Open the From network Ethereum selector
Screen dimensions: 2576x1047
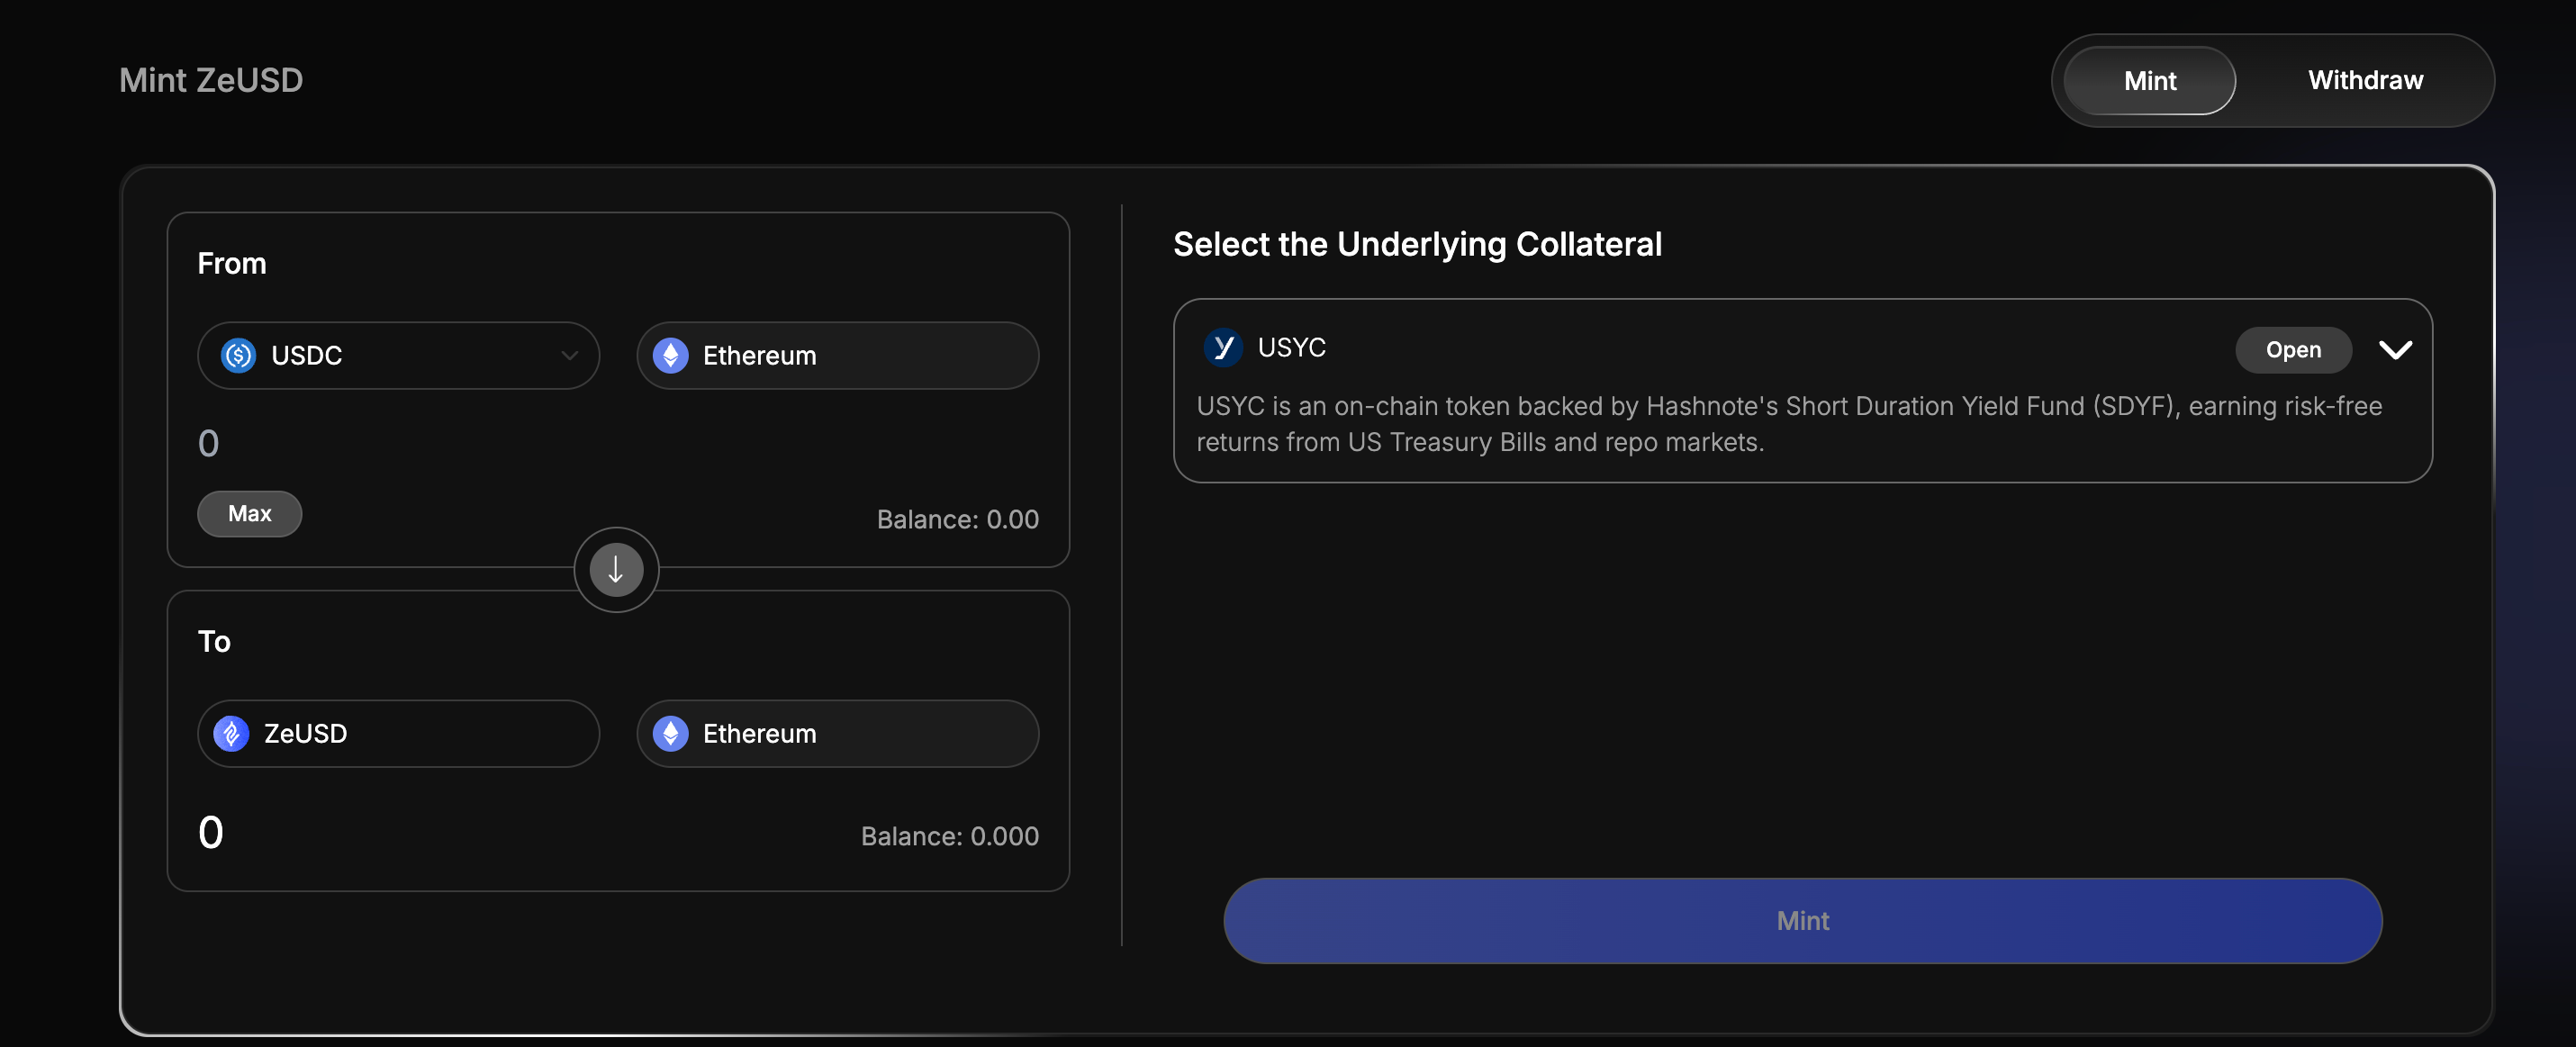837,355
